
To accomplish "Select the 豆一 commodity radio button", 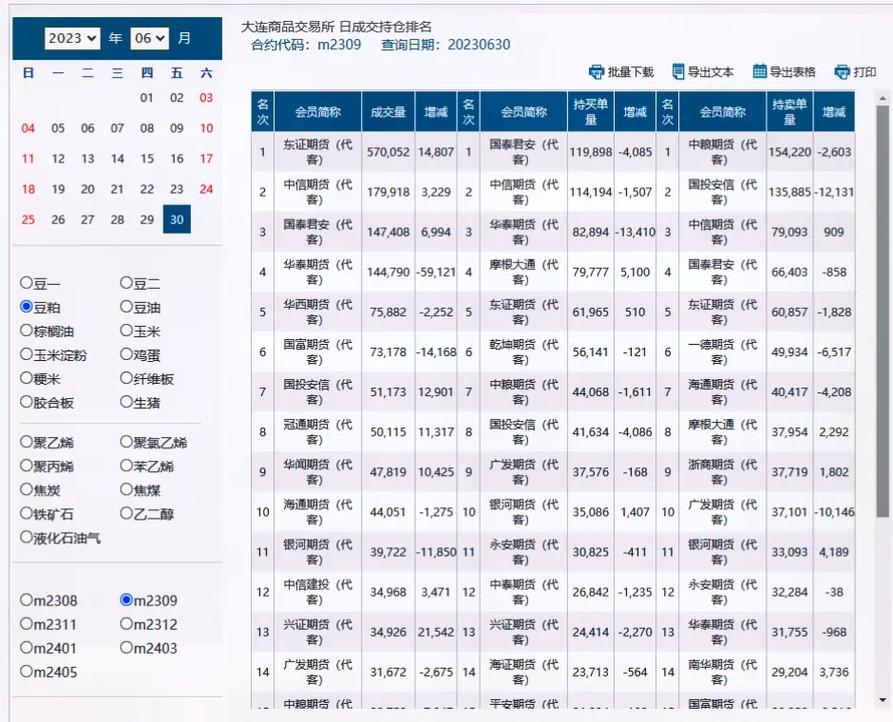I will click(x=26, y=285).
